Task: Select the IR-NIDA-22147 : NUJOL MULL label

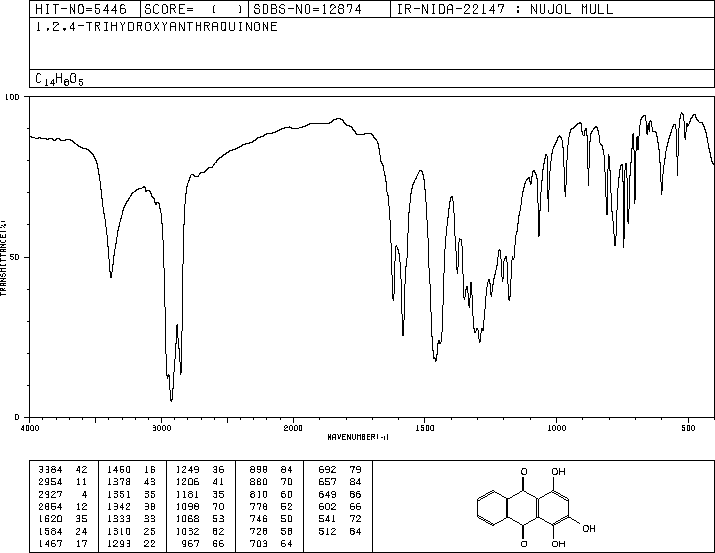Action: 505,9
